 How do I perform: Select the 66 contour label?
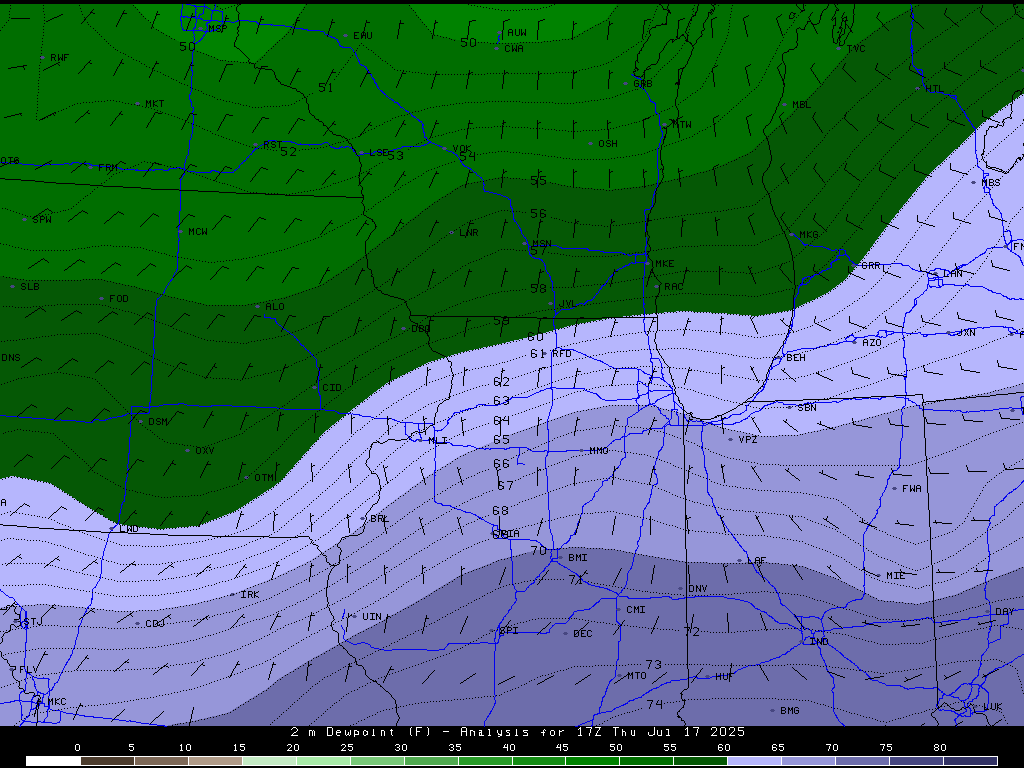(502, 464)
